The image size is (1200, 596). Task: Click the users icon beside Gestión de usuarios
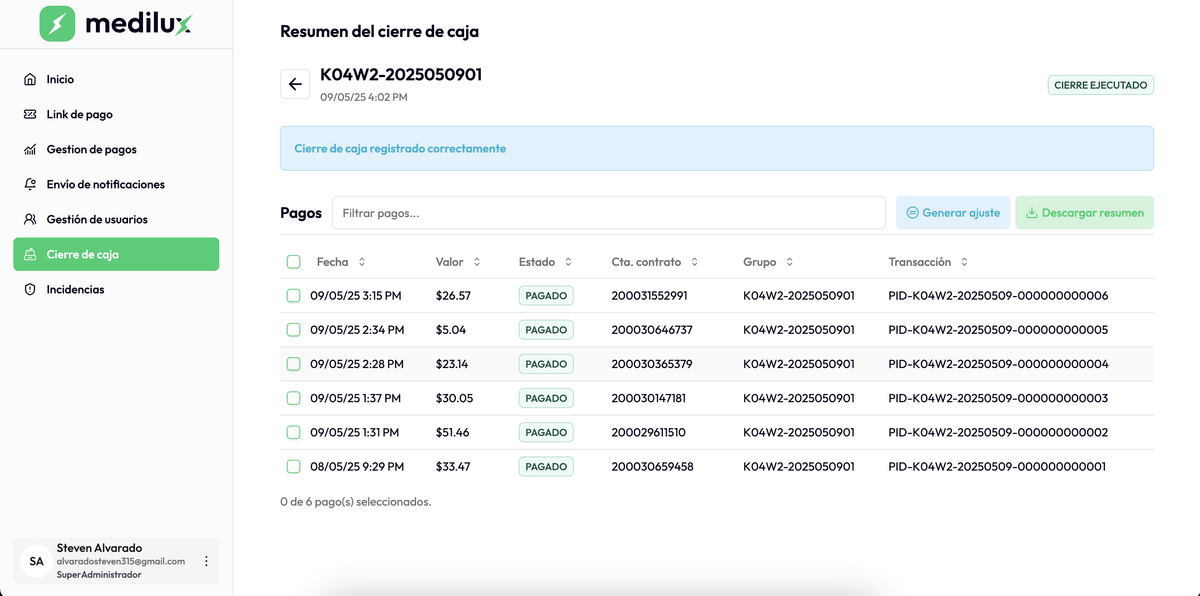pos(30,219)
